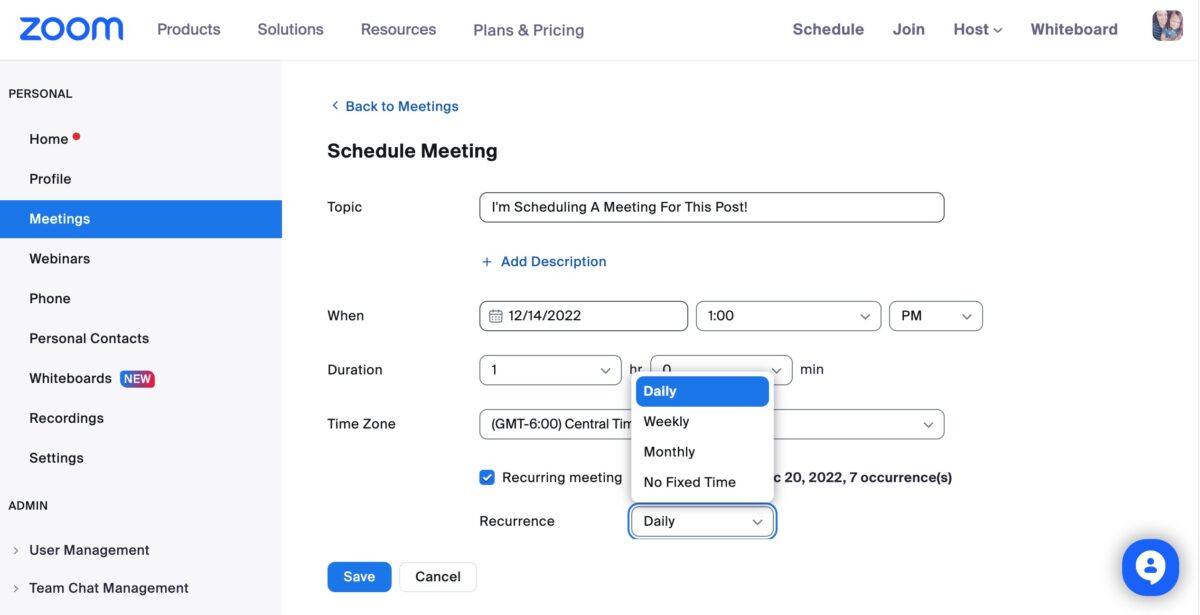Click the calendar icon in date field

pos(495,316)
